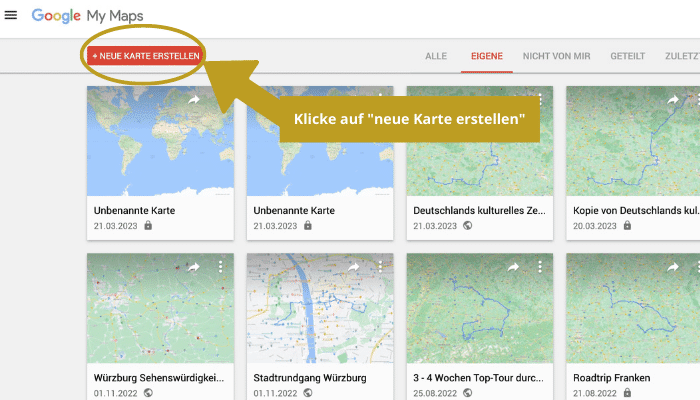Screen dimensions: 700x400
Task: Select the EIGENE tab
Action: pos(487,56)
